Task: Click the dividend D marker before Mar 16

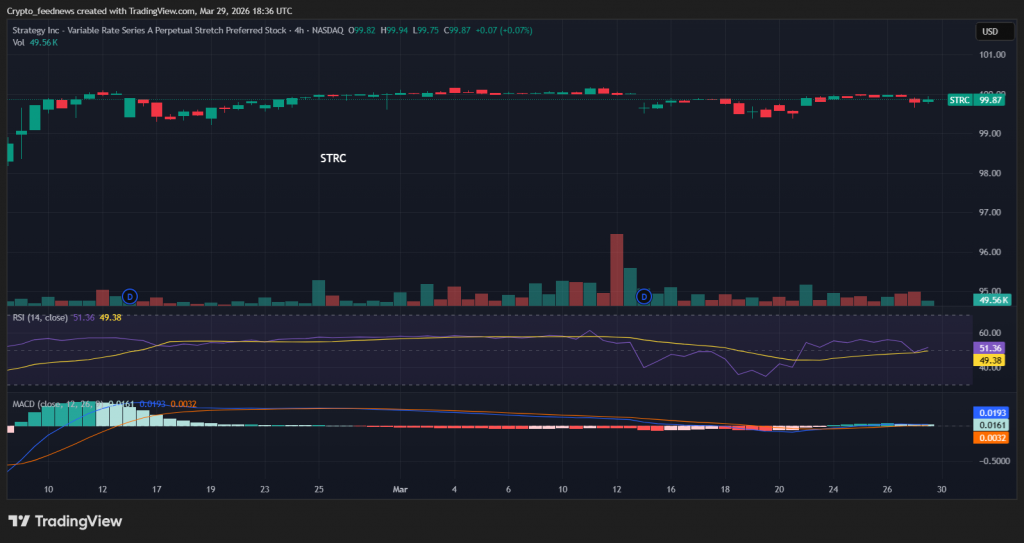Action: [x=644, y=297]
